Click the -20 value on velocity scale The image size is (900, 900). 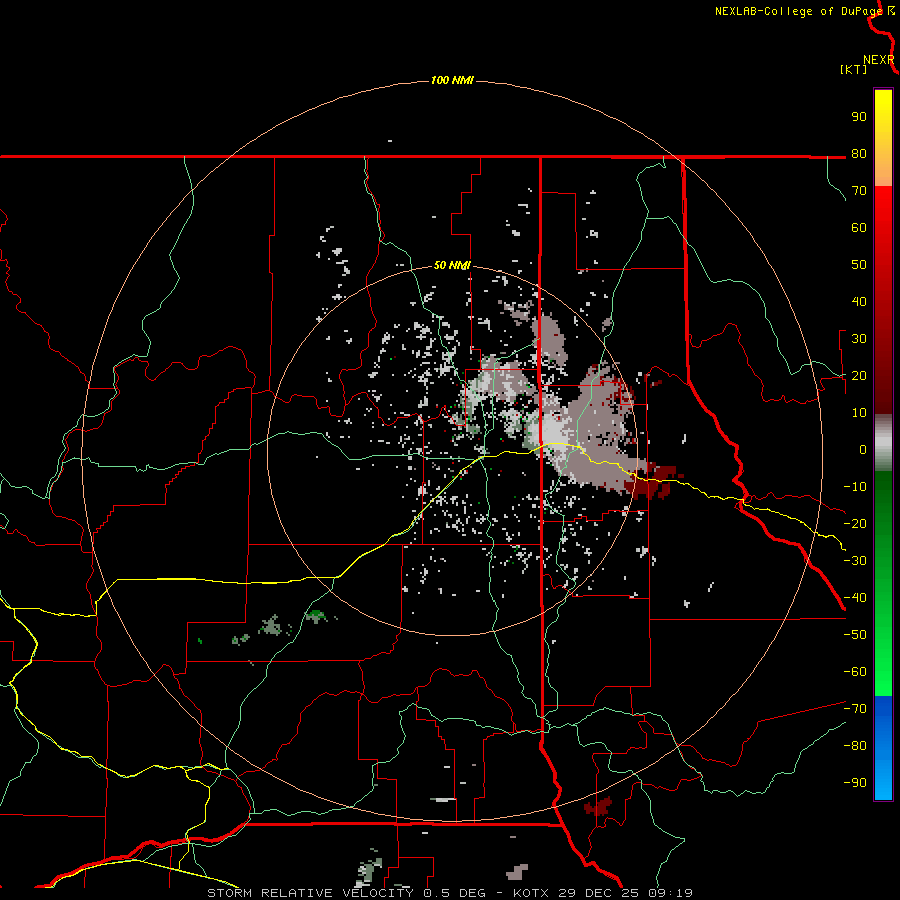click(x=855, y=524)
